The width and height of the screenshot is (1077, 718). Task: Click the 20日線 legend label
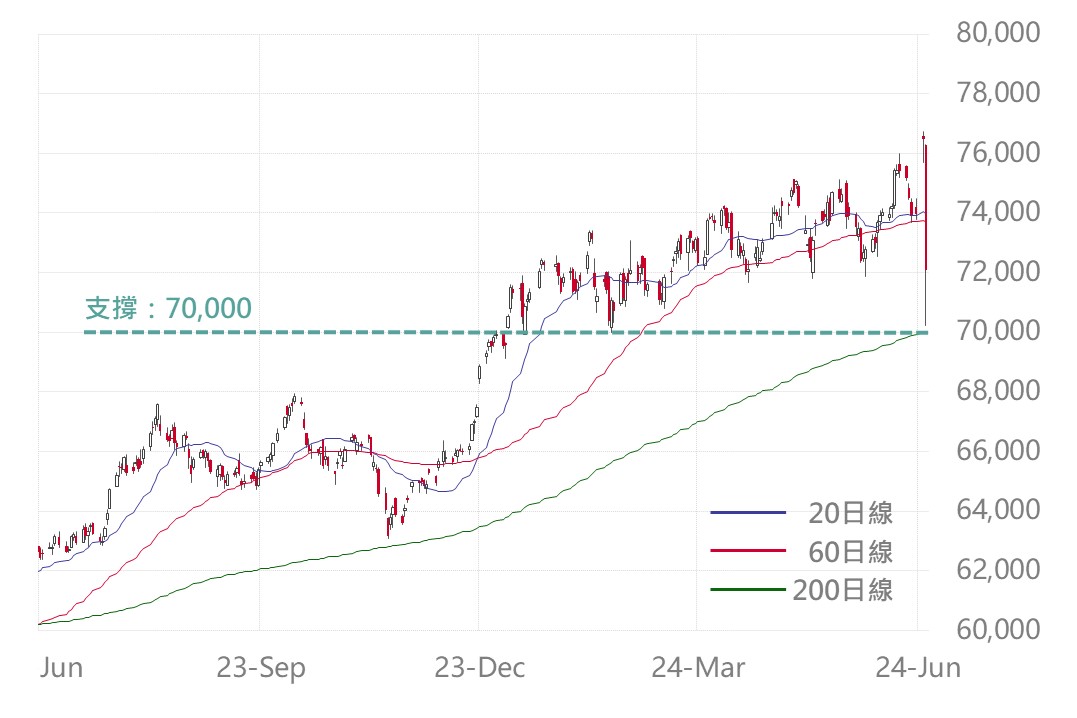click(850, 514)
